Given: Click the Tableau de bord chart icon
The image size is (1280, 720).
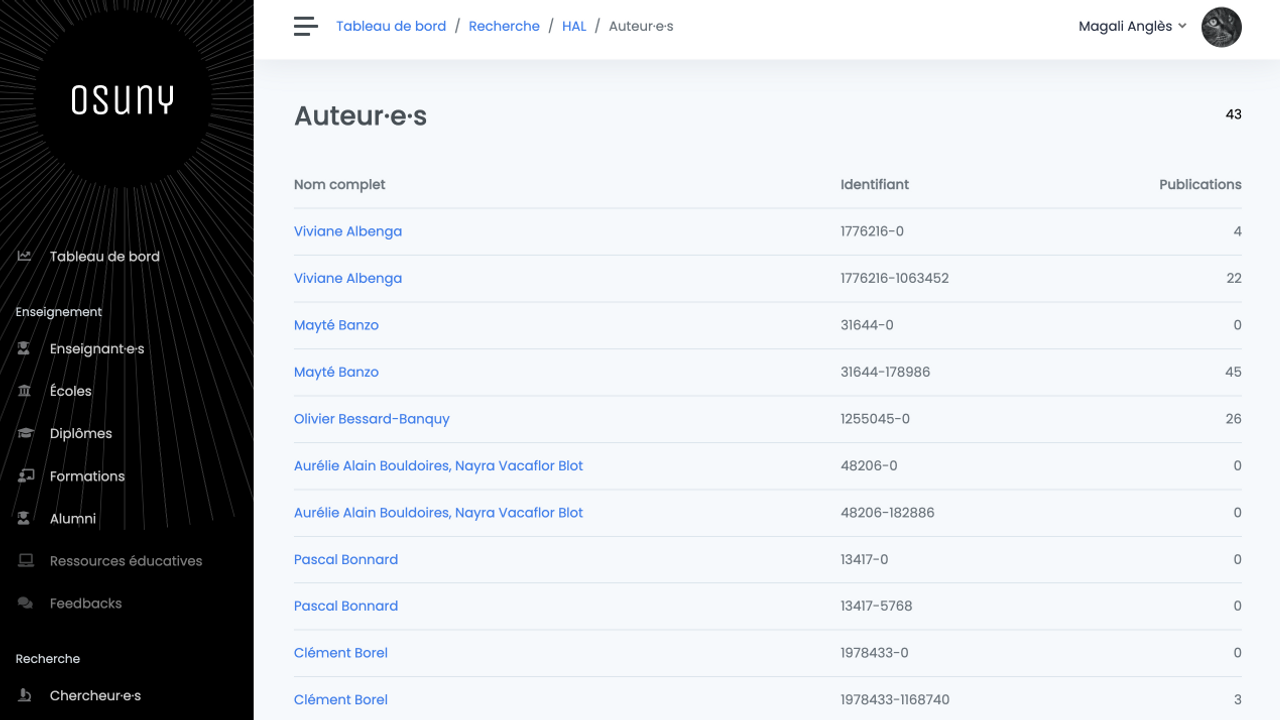Looking at the screenshot, I should click(25, 257).
